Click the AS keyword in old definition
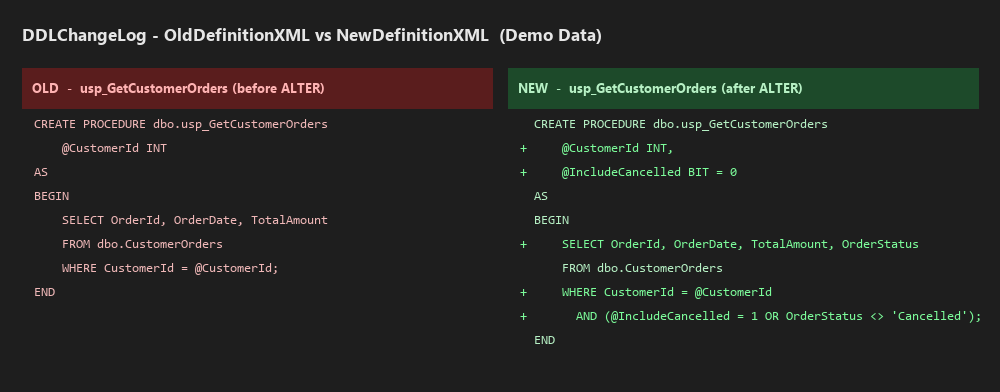The height and width of the screenshot is (392, 1000). tap(41, 172)
